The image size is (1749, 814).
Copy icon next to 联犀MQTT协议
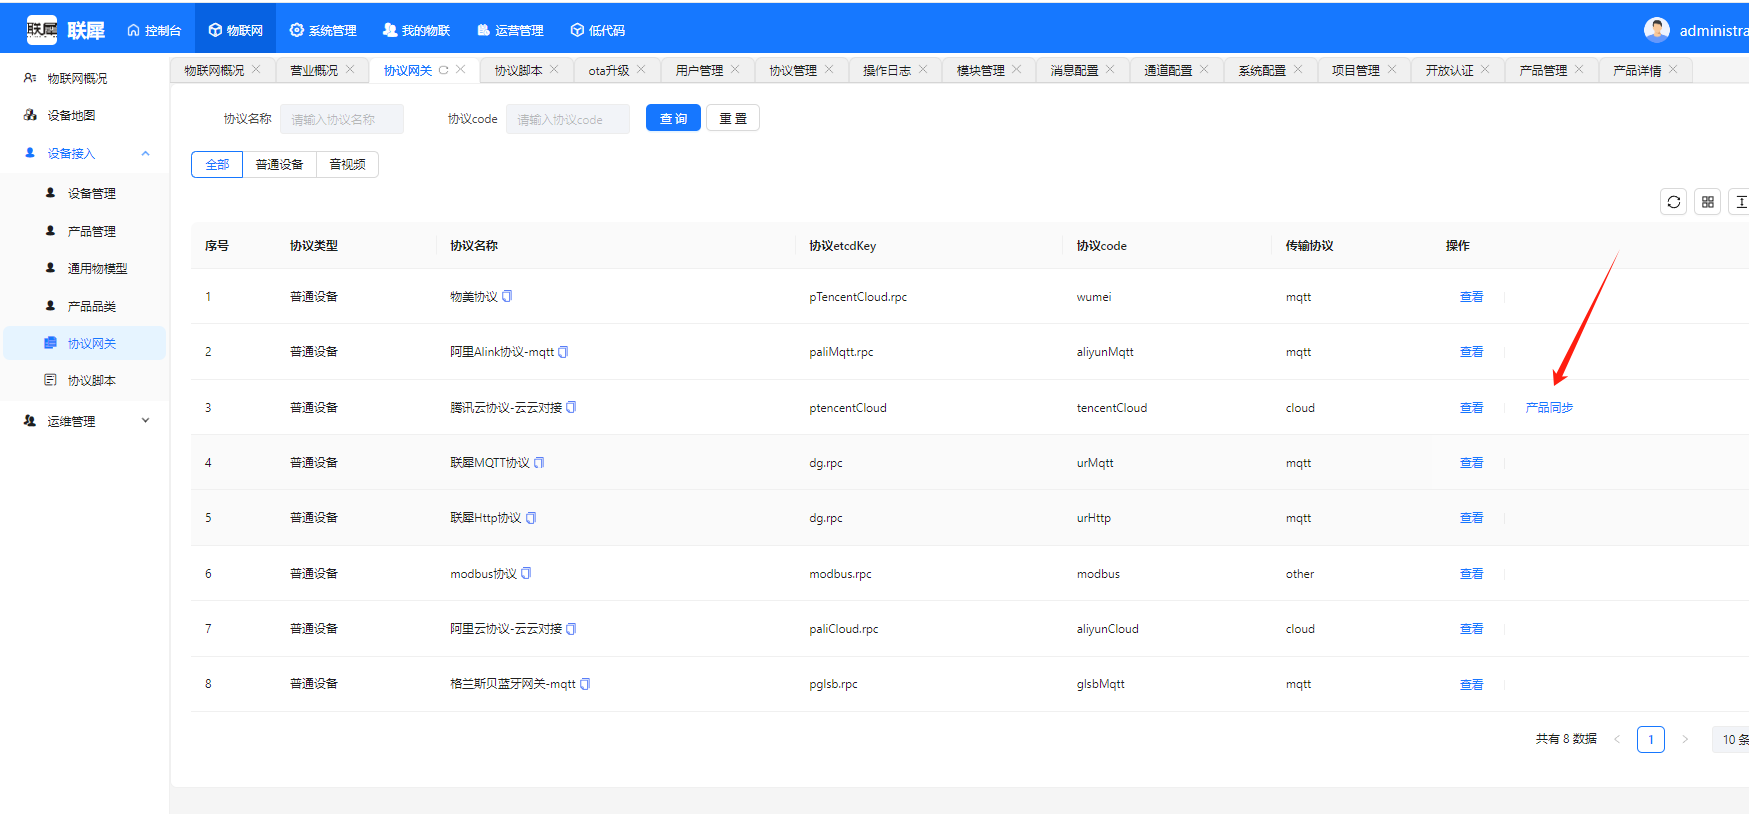539,462
